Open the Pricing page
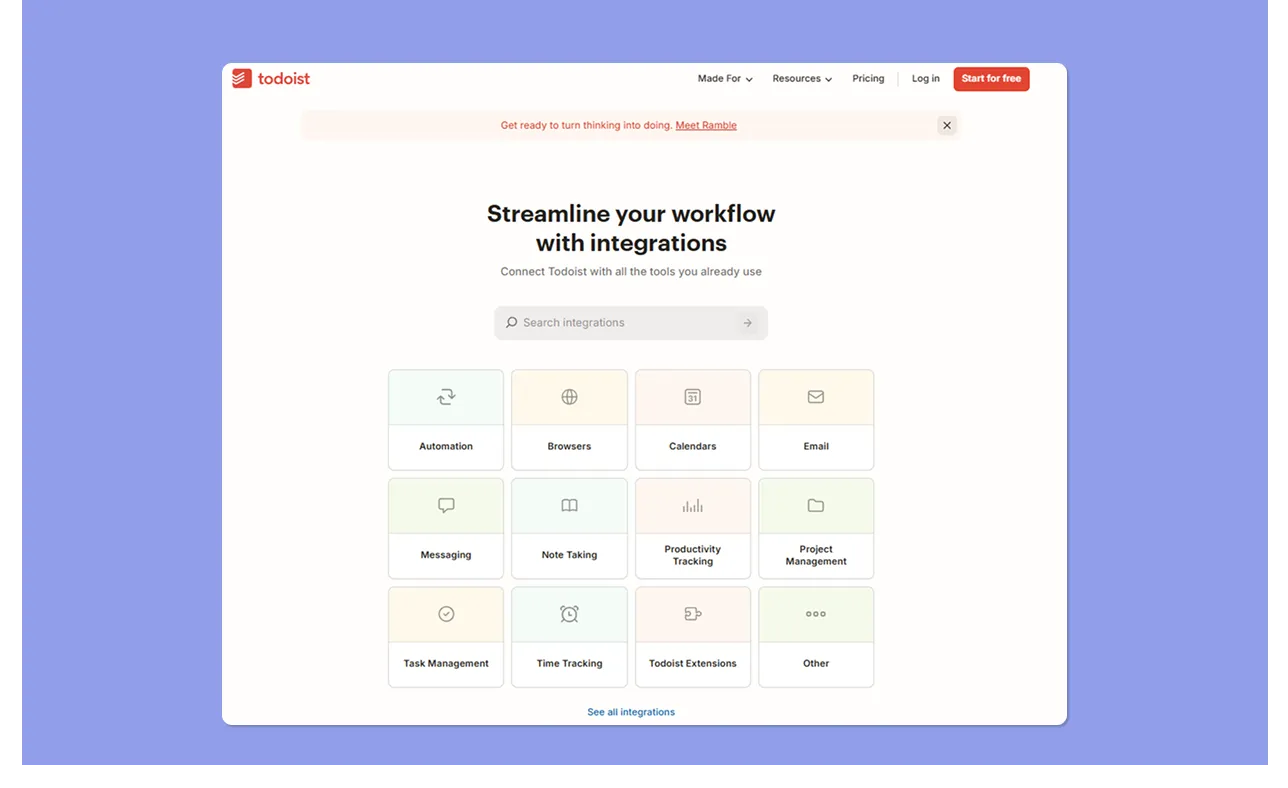Screen dimensions: 1288x788 pos(868,79)
